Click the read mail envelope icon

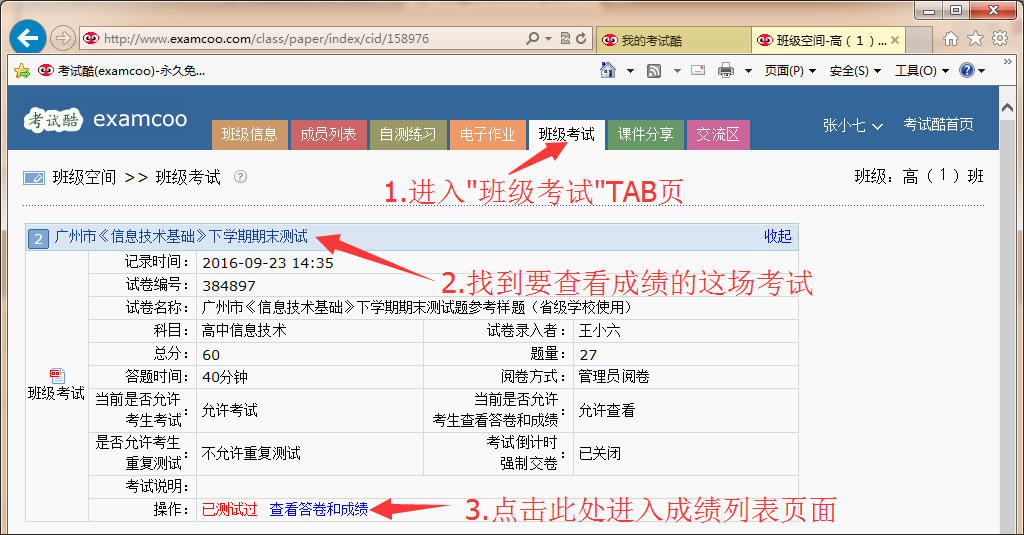(698, 71)
